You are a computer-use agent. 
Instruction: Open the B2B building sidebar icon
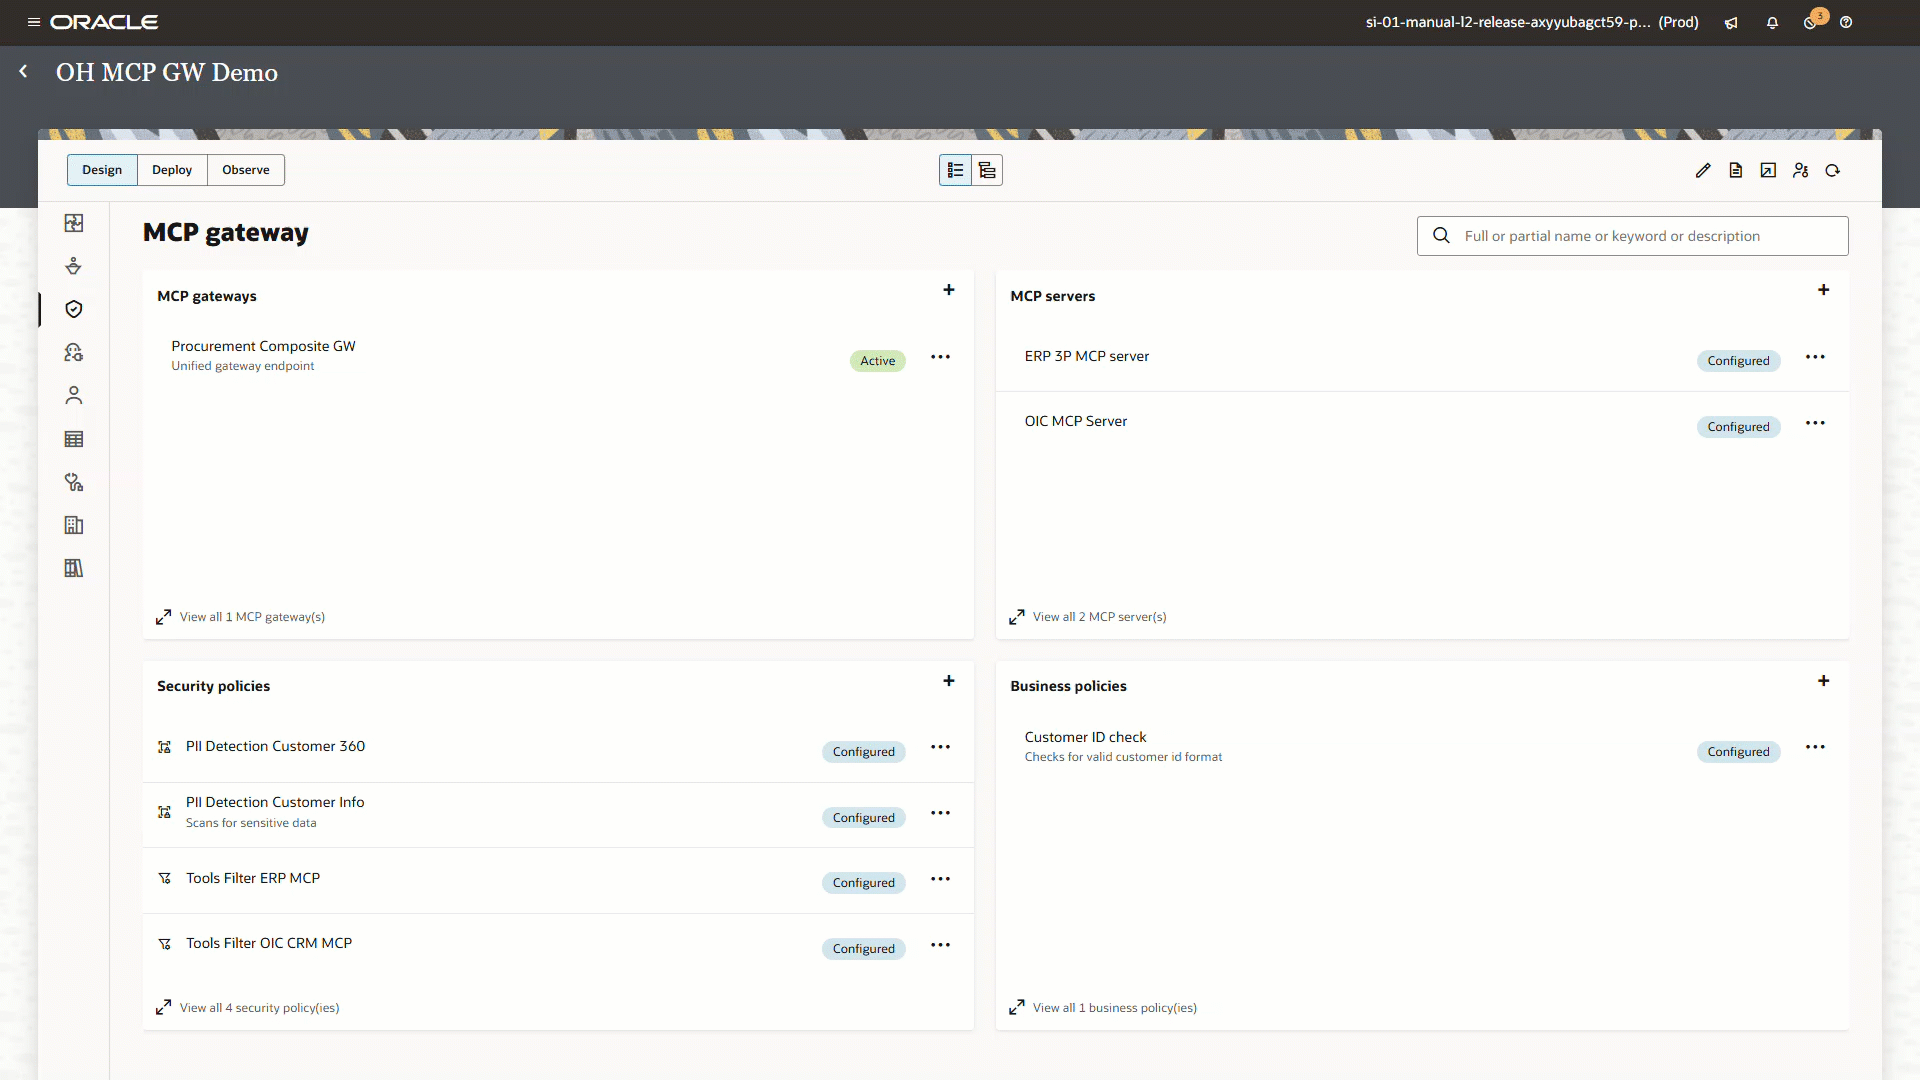point(74,525)
